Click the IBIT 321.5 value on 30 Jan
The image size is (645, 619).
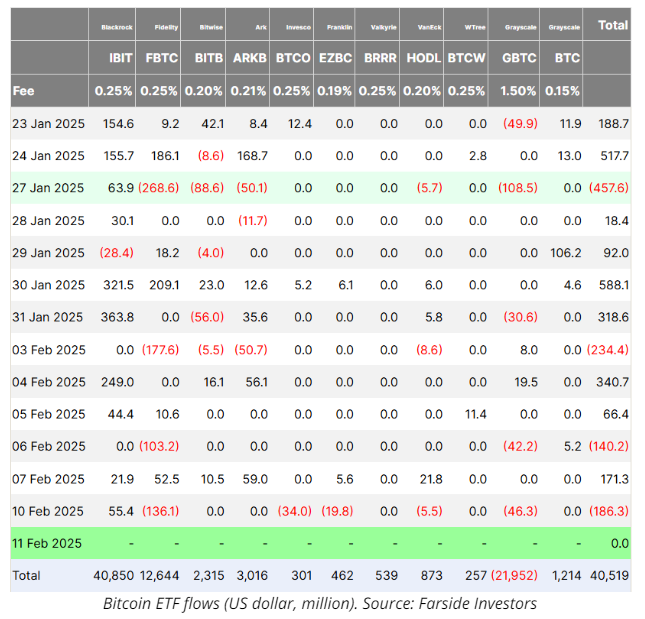118,285
